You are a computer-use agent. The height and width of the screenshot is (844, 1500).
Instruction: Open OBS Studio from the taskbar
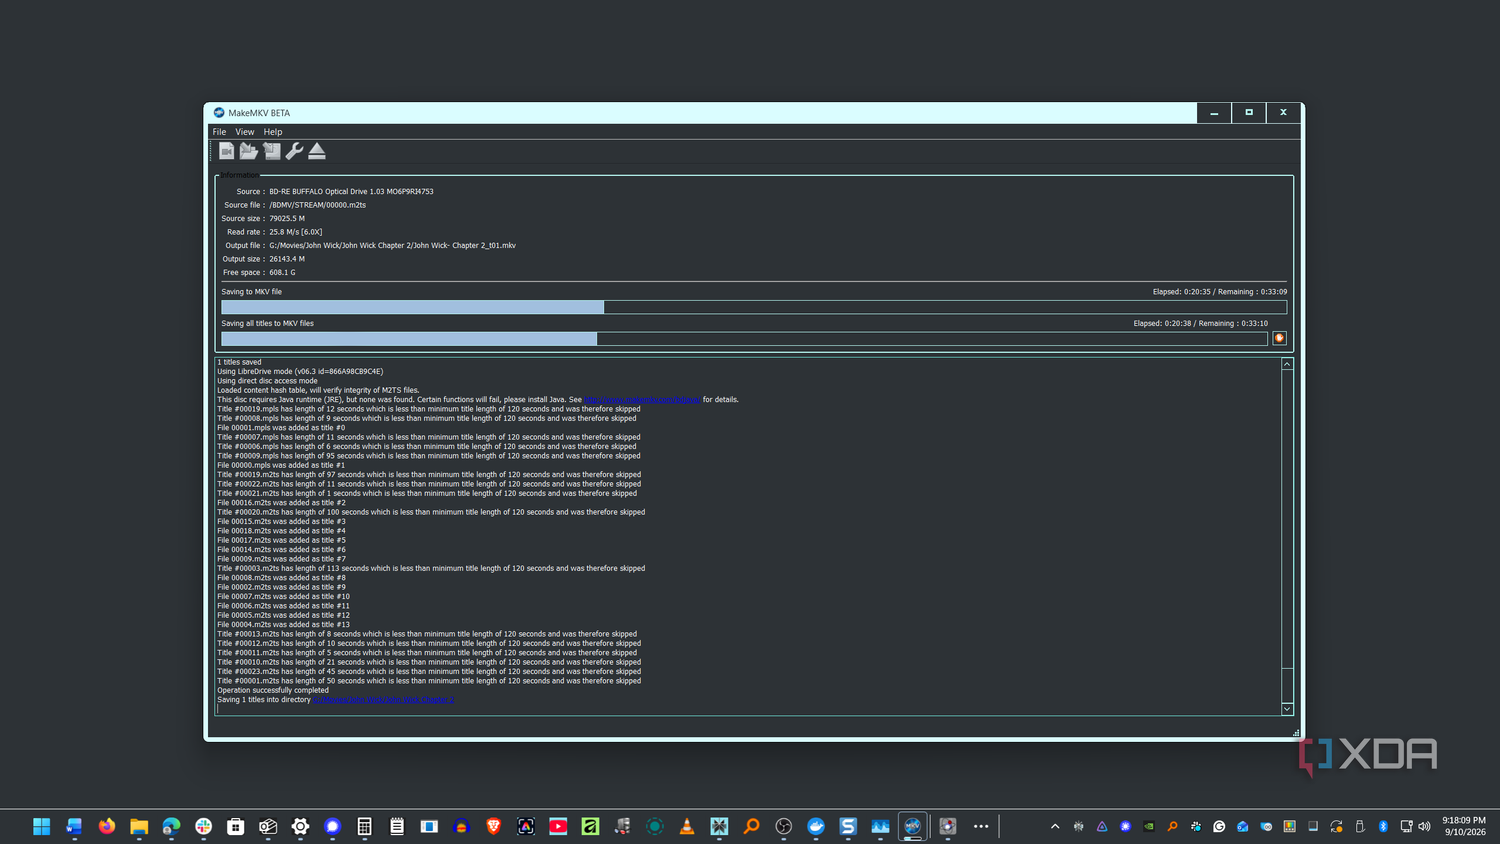click(x=784, y=826)
